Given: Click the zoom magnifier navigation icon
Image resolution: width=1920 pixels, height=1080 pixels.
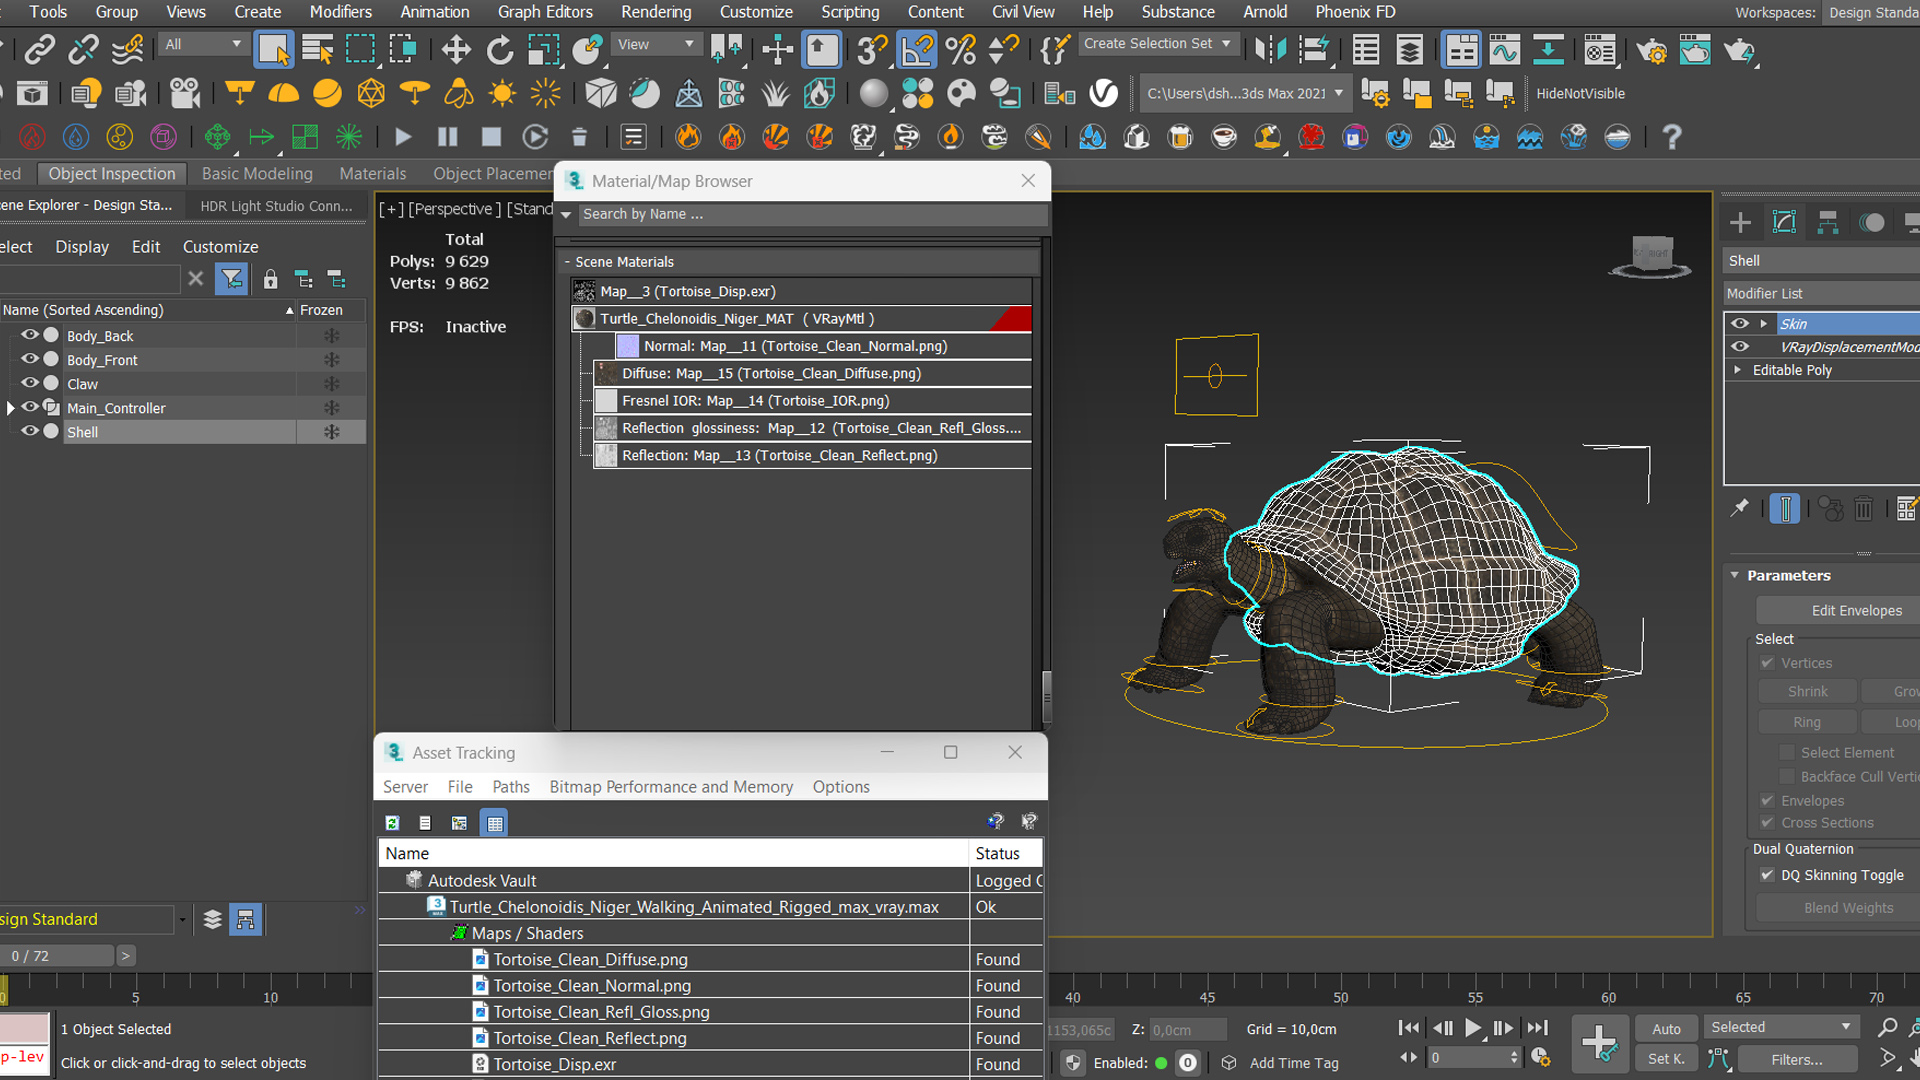Looking at the screenshot, I should tap(1887, 1027).
